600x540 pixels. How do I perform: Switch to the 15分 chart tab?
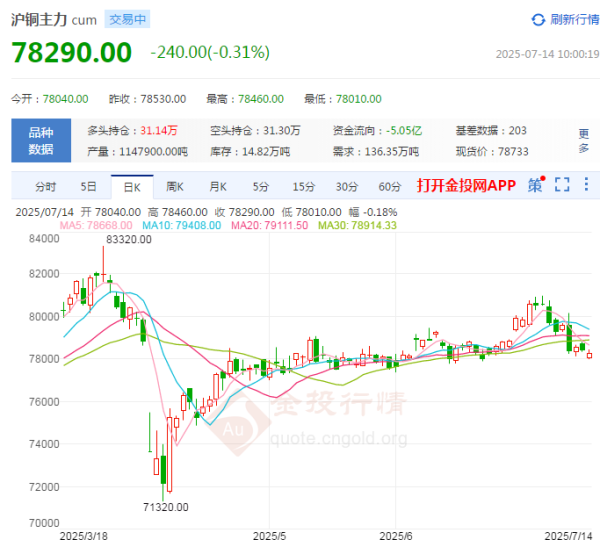[304, 187]
